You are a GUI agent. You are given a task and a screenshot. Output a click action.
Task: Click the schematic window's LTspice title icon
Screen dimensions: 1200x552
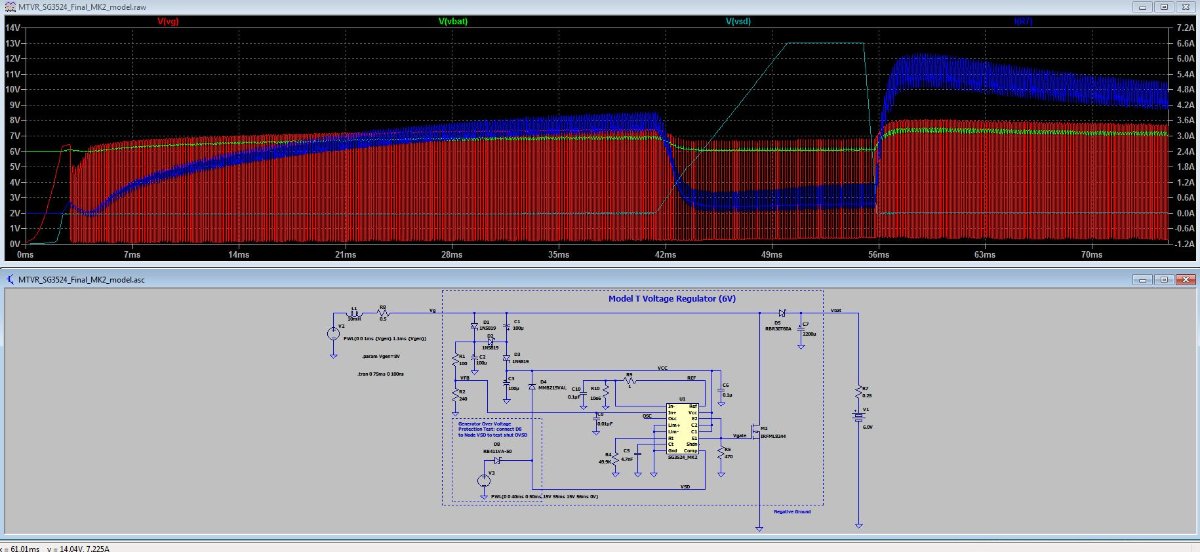[x=9, y=280]
